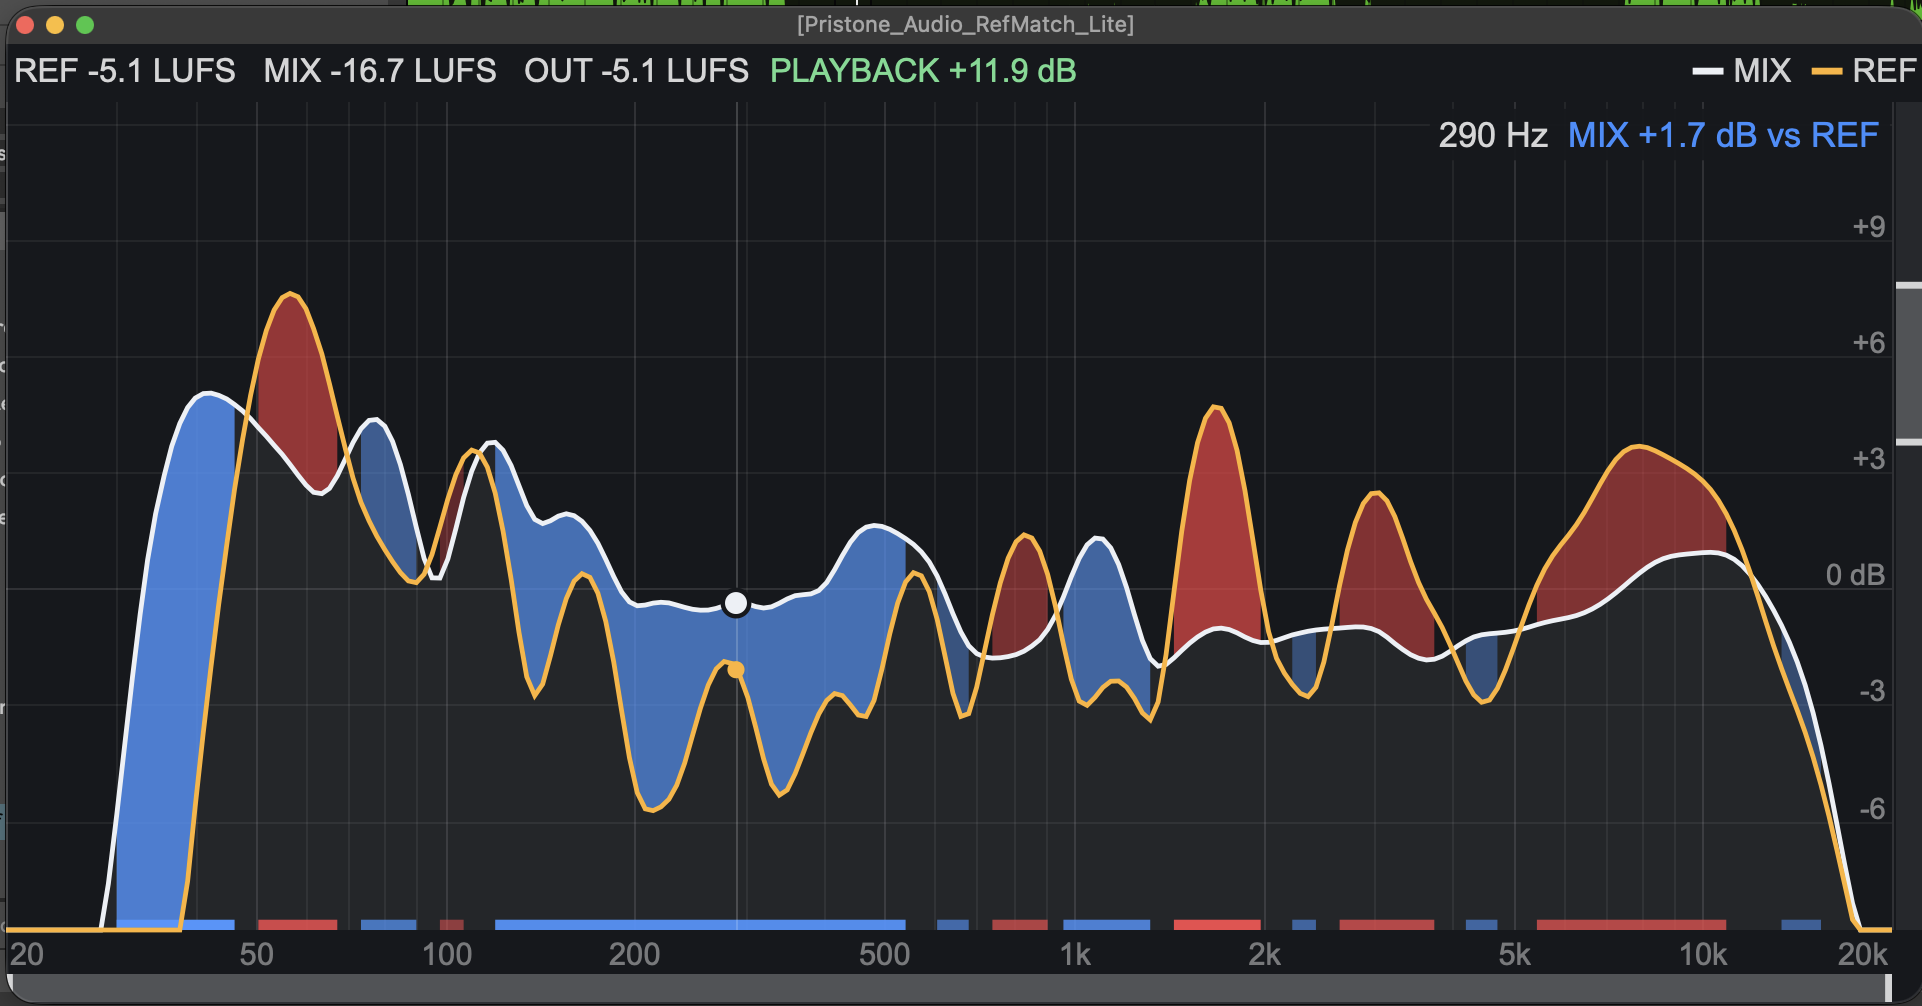Click the MIX -16.7 LUFS readout
This screenshot has height=1006, width=1922.
point(380,71)
